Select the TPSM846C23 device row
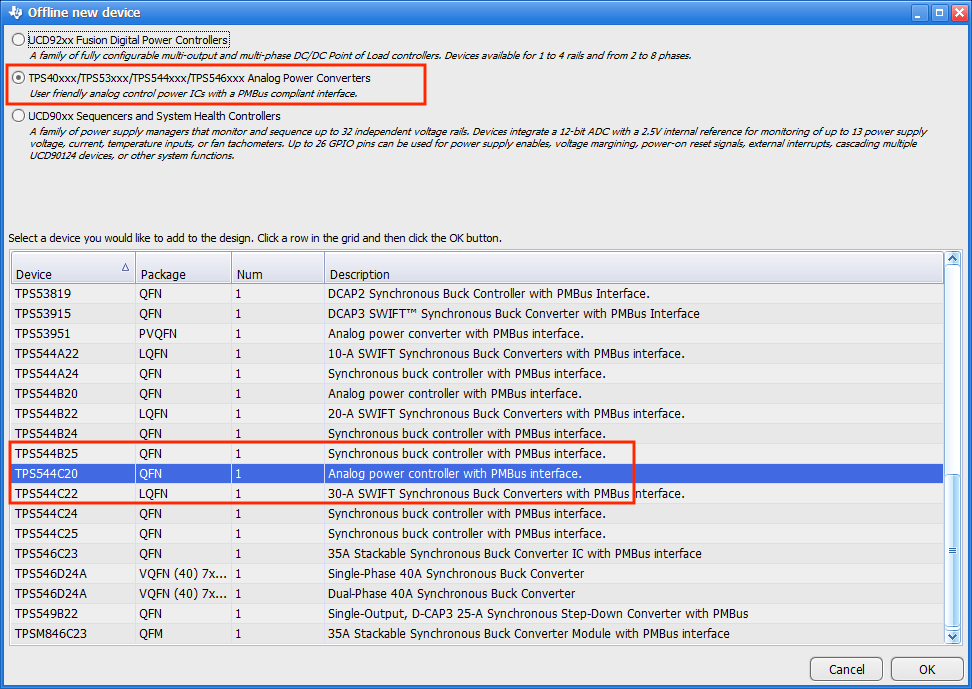 477,633
